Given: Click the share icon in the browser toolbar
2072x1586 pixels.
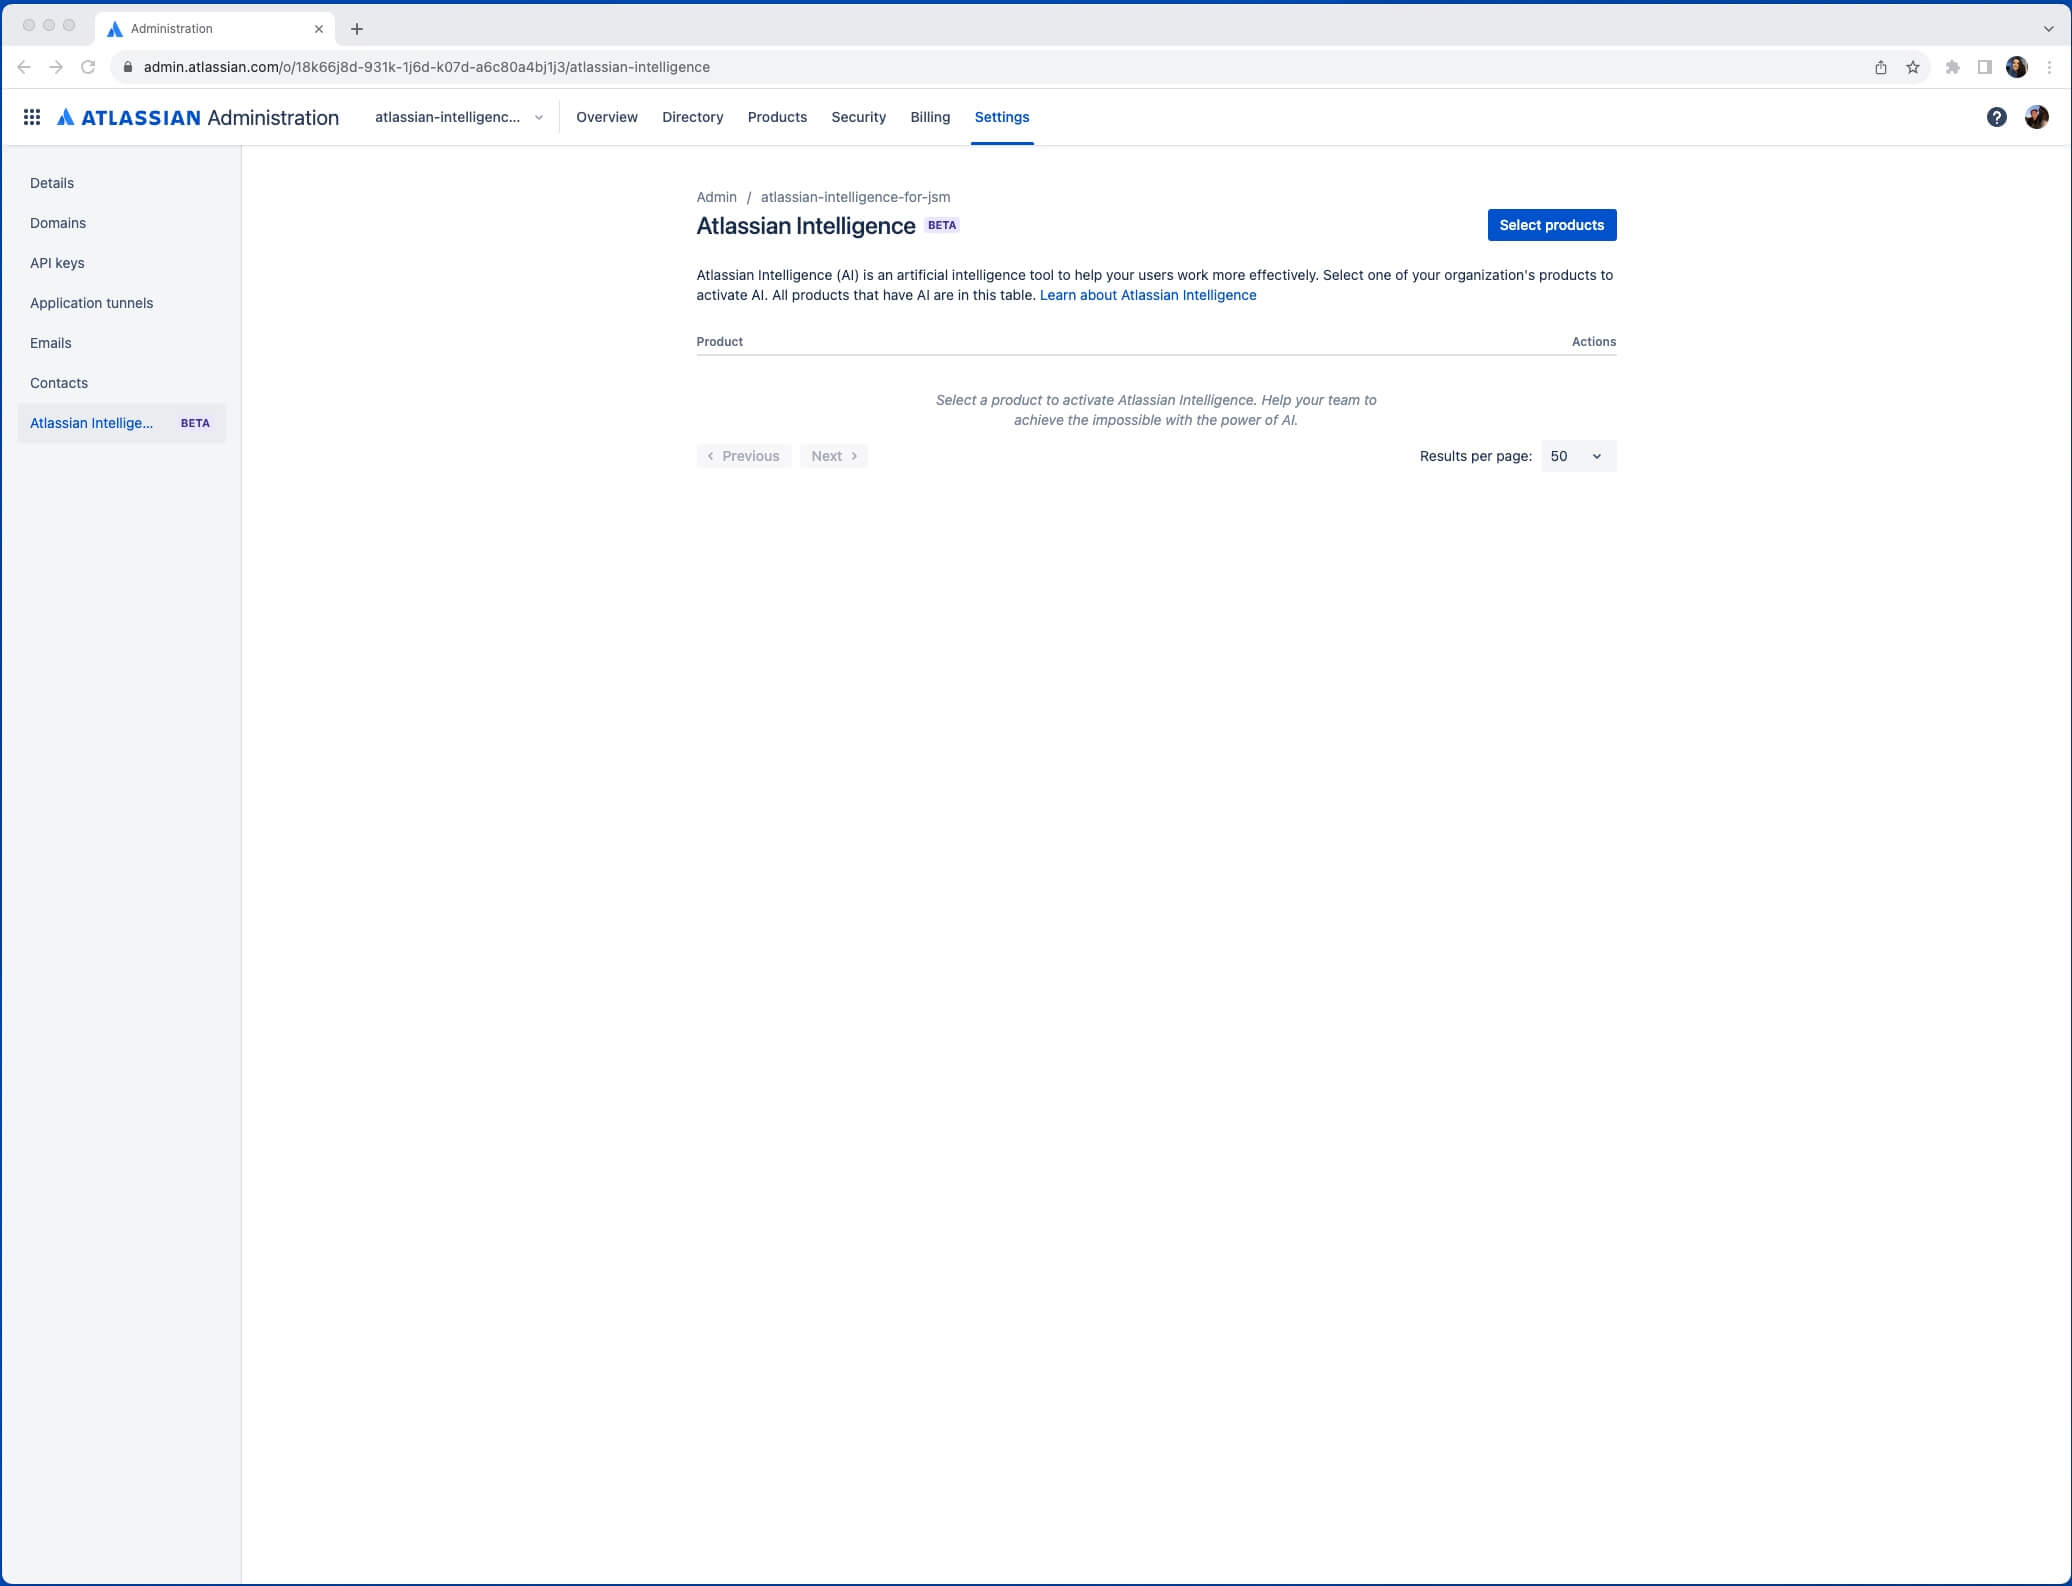Looking at the screenshot, I should pyautogui.click(x=1880, y=67).
